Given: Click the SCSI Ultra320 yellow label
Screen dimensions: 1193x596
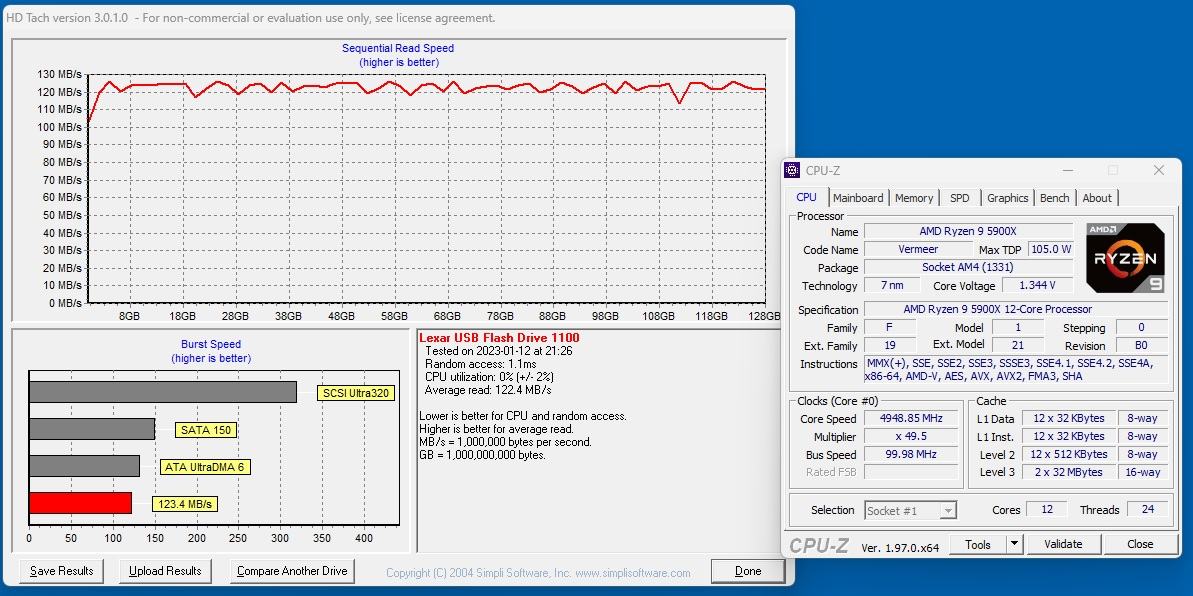Looking at the screenshot, I should tap(355, 394).
